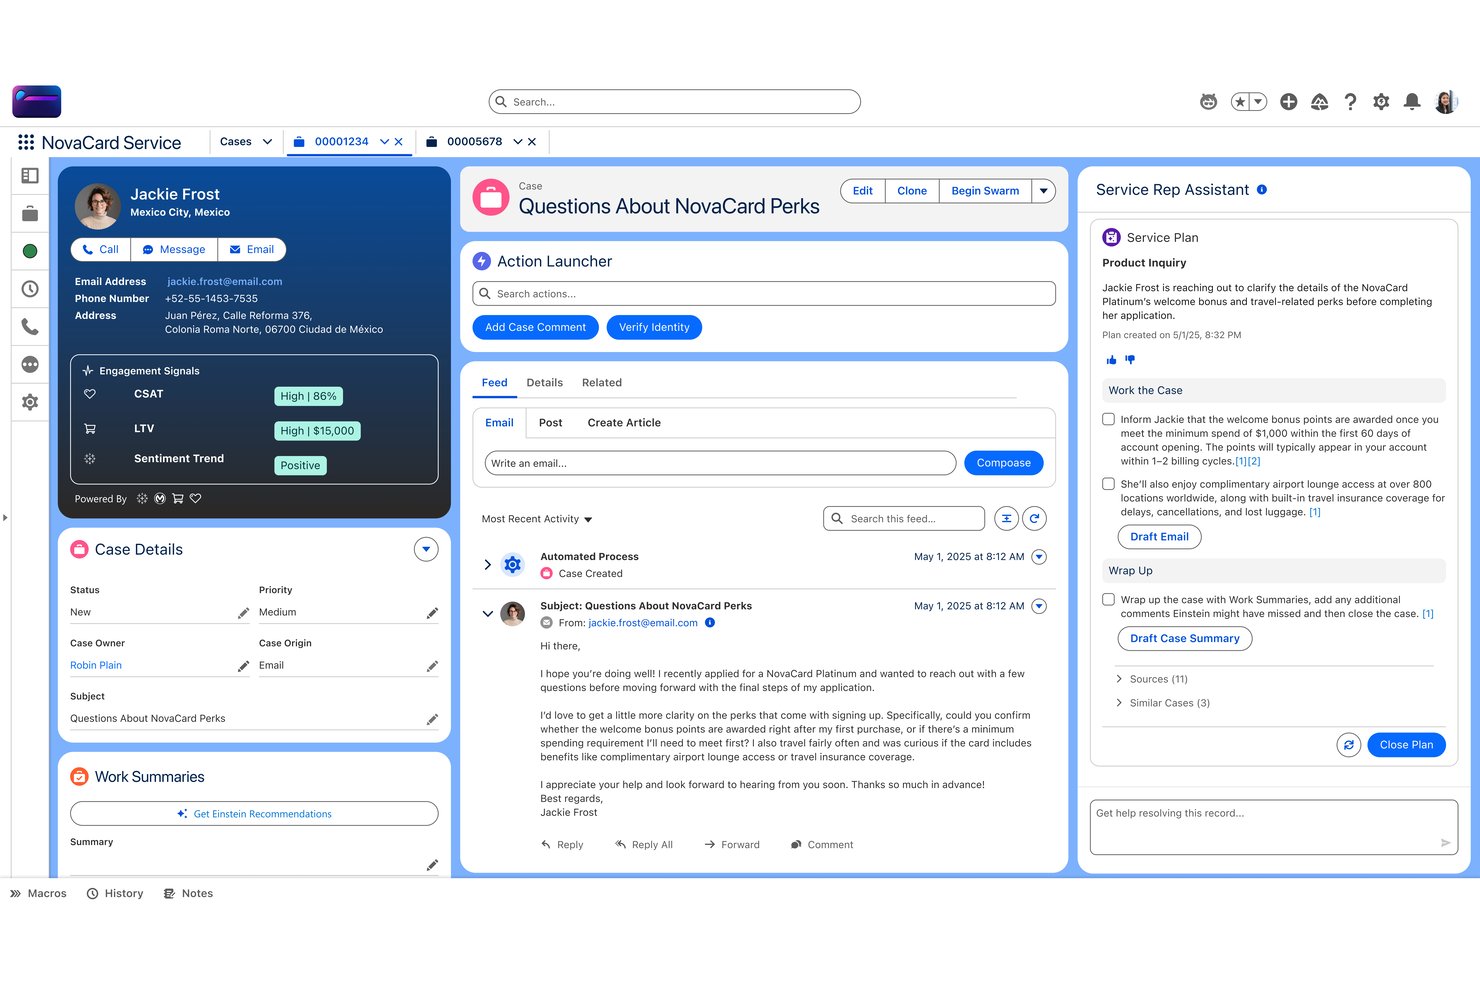Image resolution: width=1480 pixels, height=987 pixels.
Task: Open the Help question mark icon
Action: [1350, 101]
